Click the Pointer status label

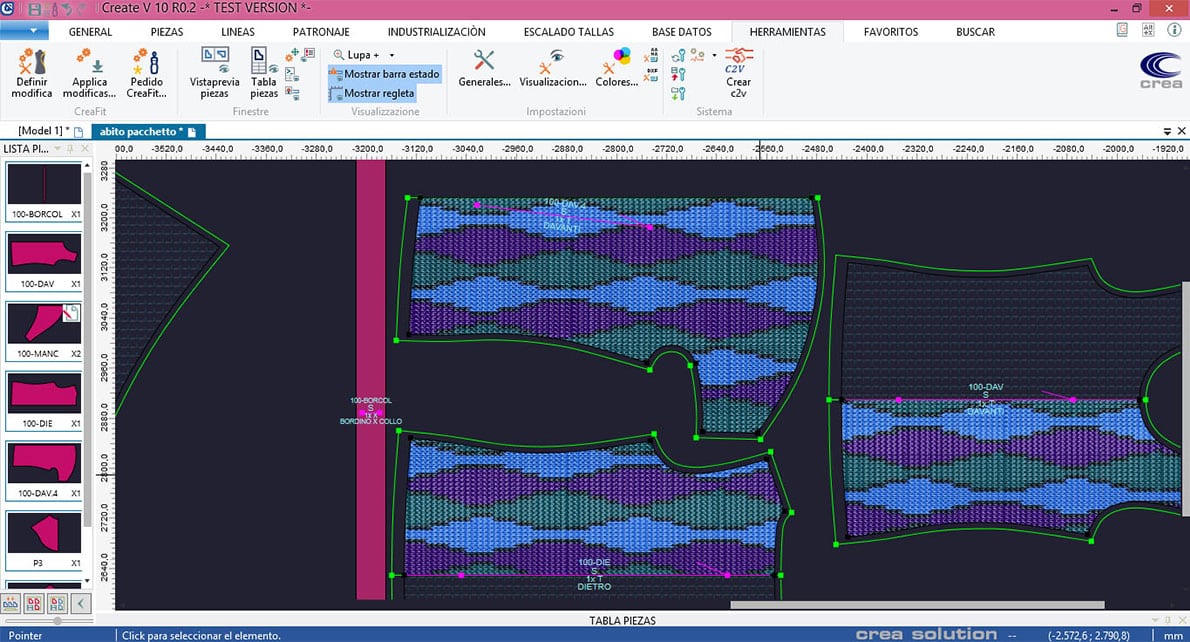pos(25,635)
